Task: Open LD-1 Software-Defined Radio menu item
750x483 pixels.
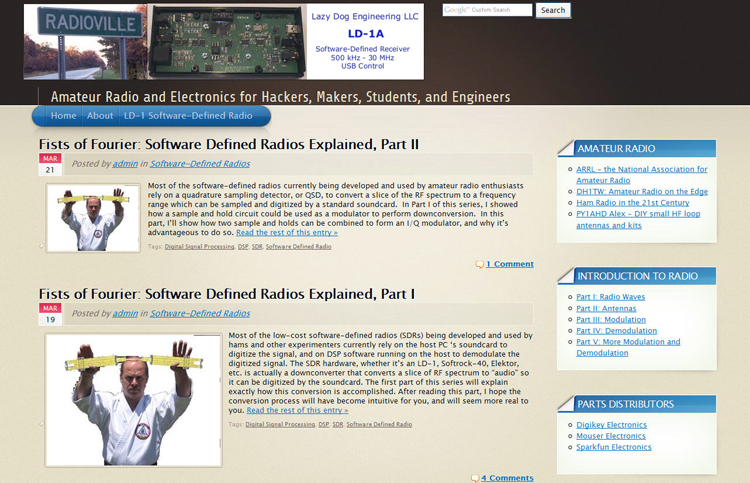Action: (x=195, y=116)
